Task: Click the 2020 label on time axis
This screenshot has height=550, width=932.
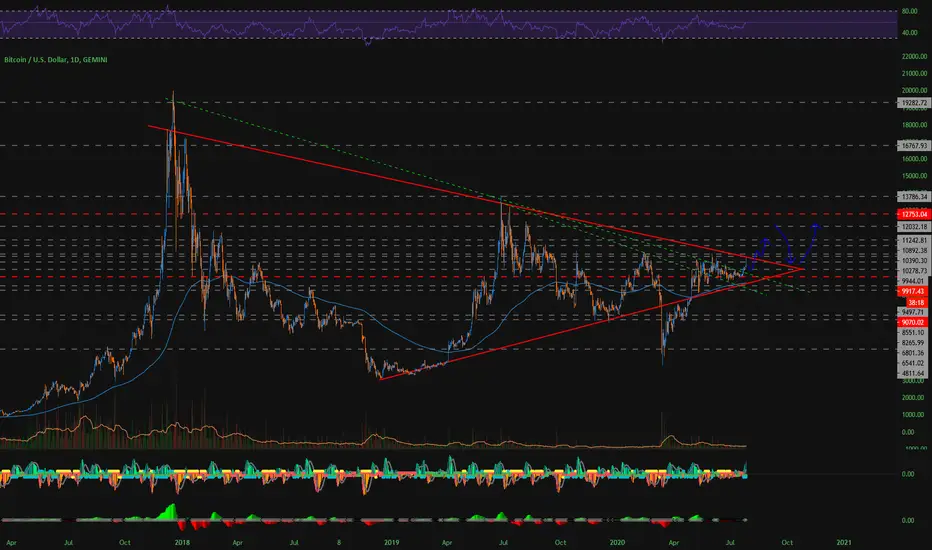Action: pyautogui.click(x=617, y=542)
